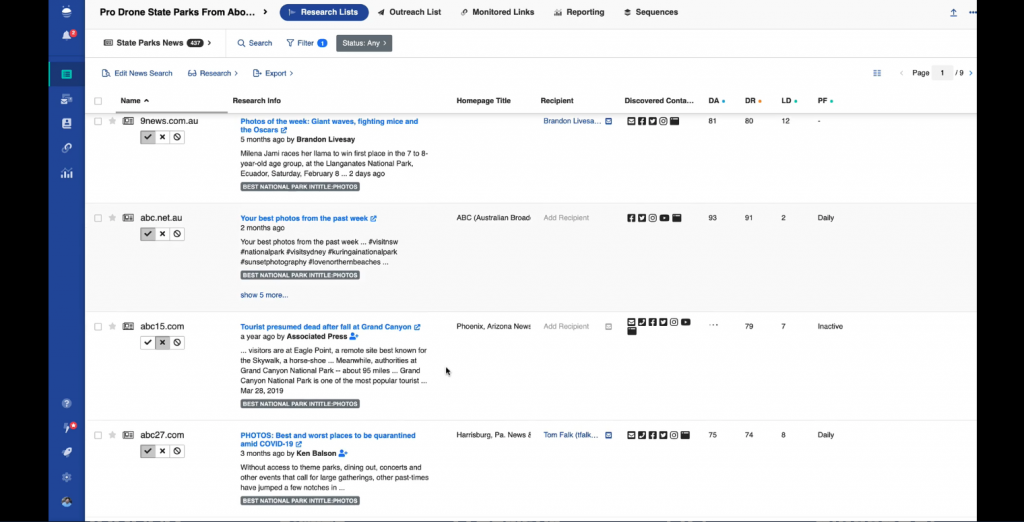Click the reject X for abc15.com
The image size is (1024, 522).
coord(163,342)
